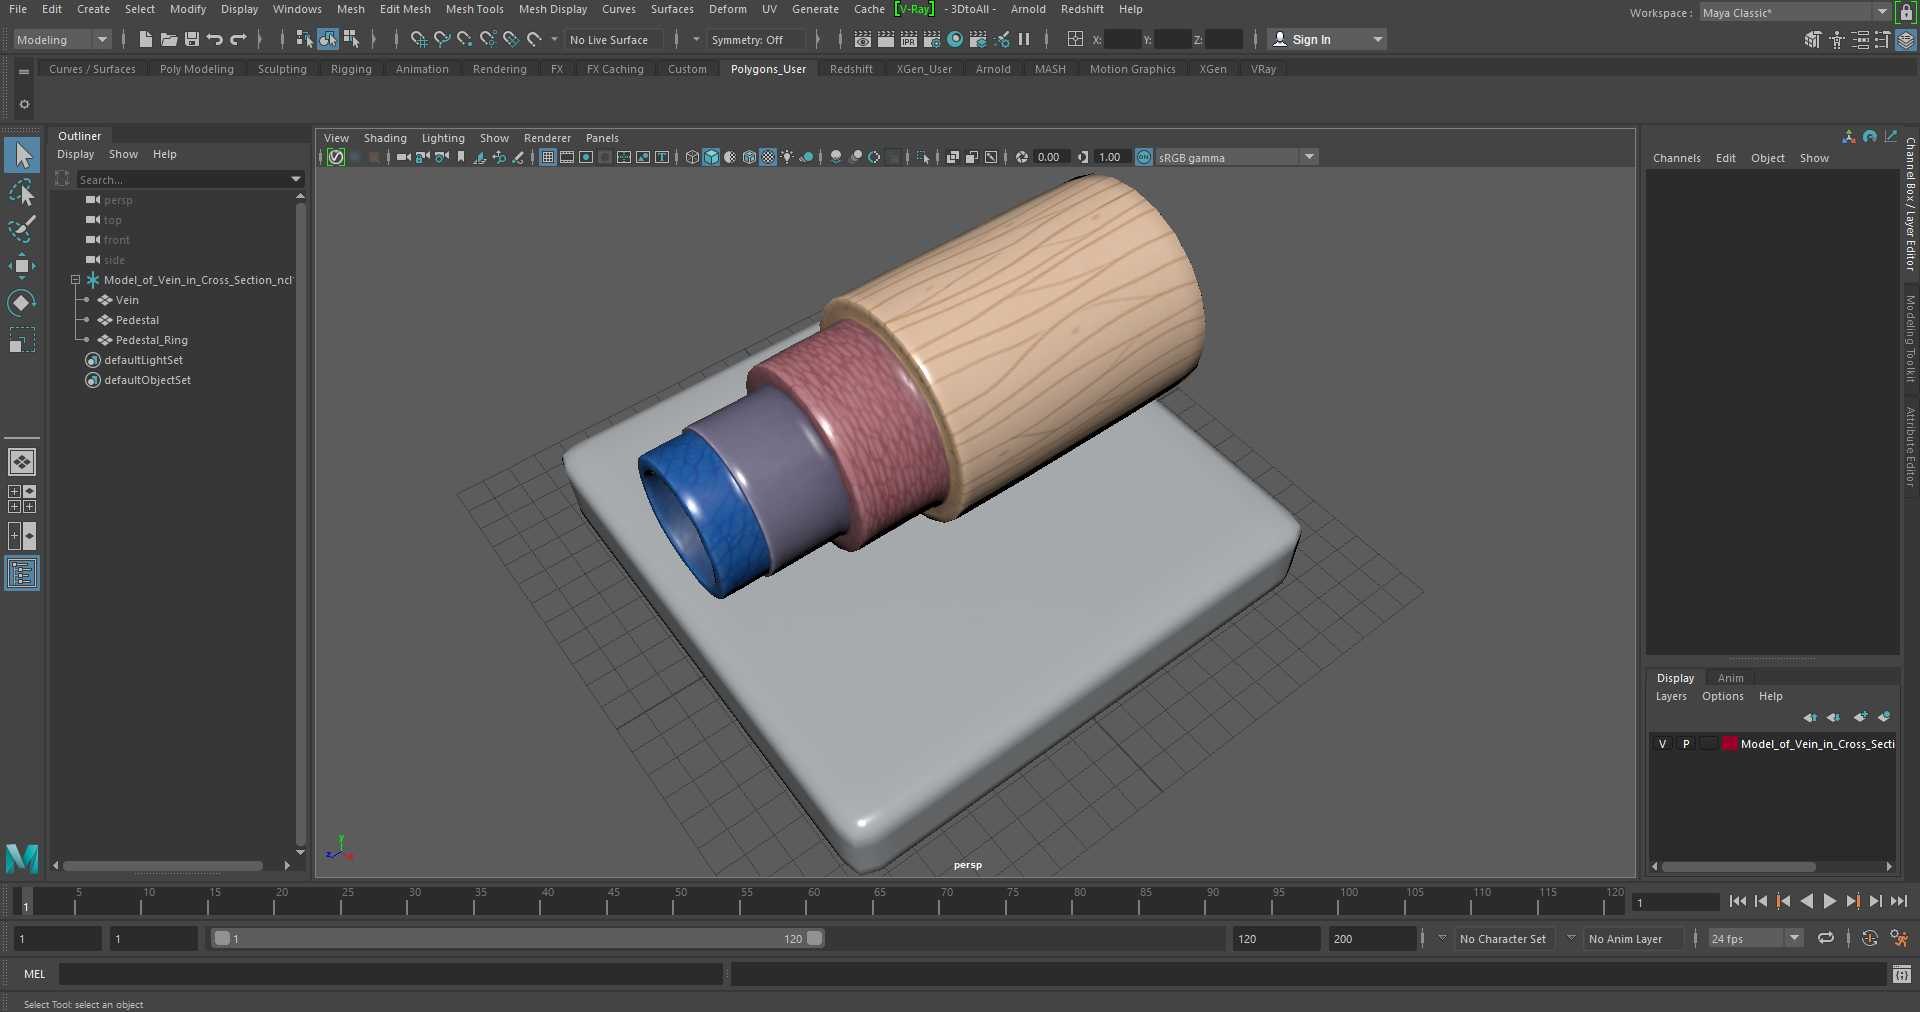Open the No Character Set dropdown arrow
This screenshot has height=1012, width=1920.
1442,938
